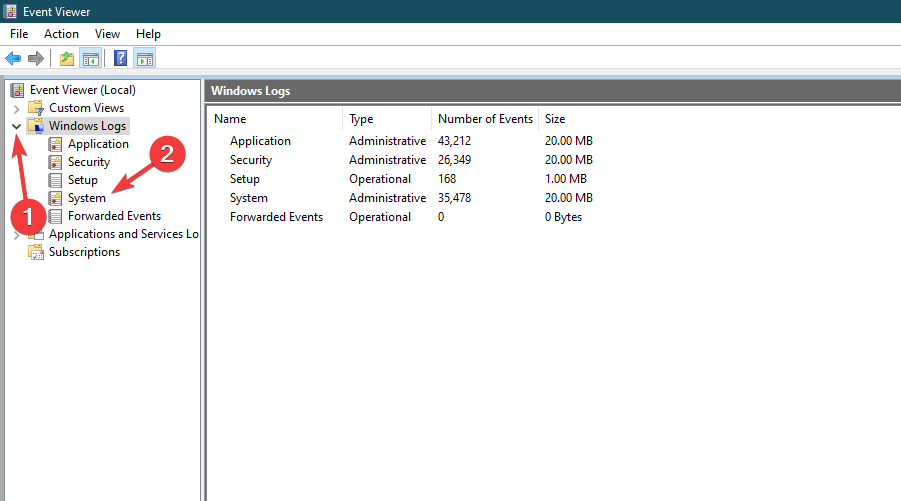Open the View menu

(x=107, y=34)
